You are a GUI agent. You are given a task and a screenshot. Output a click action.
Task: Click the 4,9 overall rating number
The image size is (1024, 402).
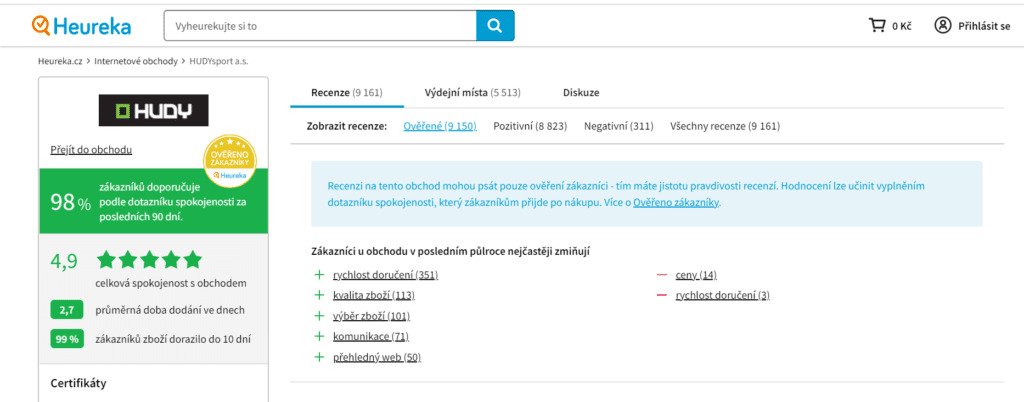pos(64,261)
